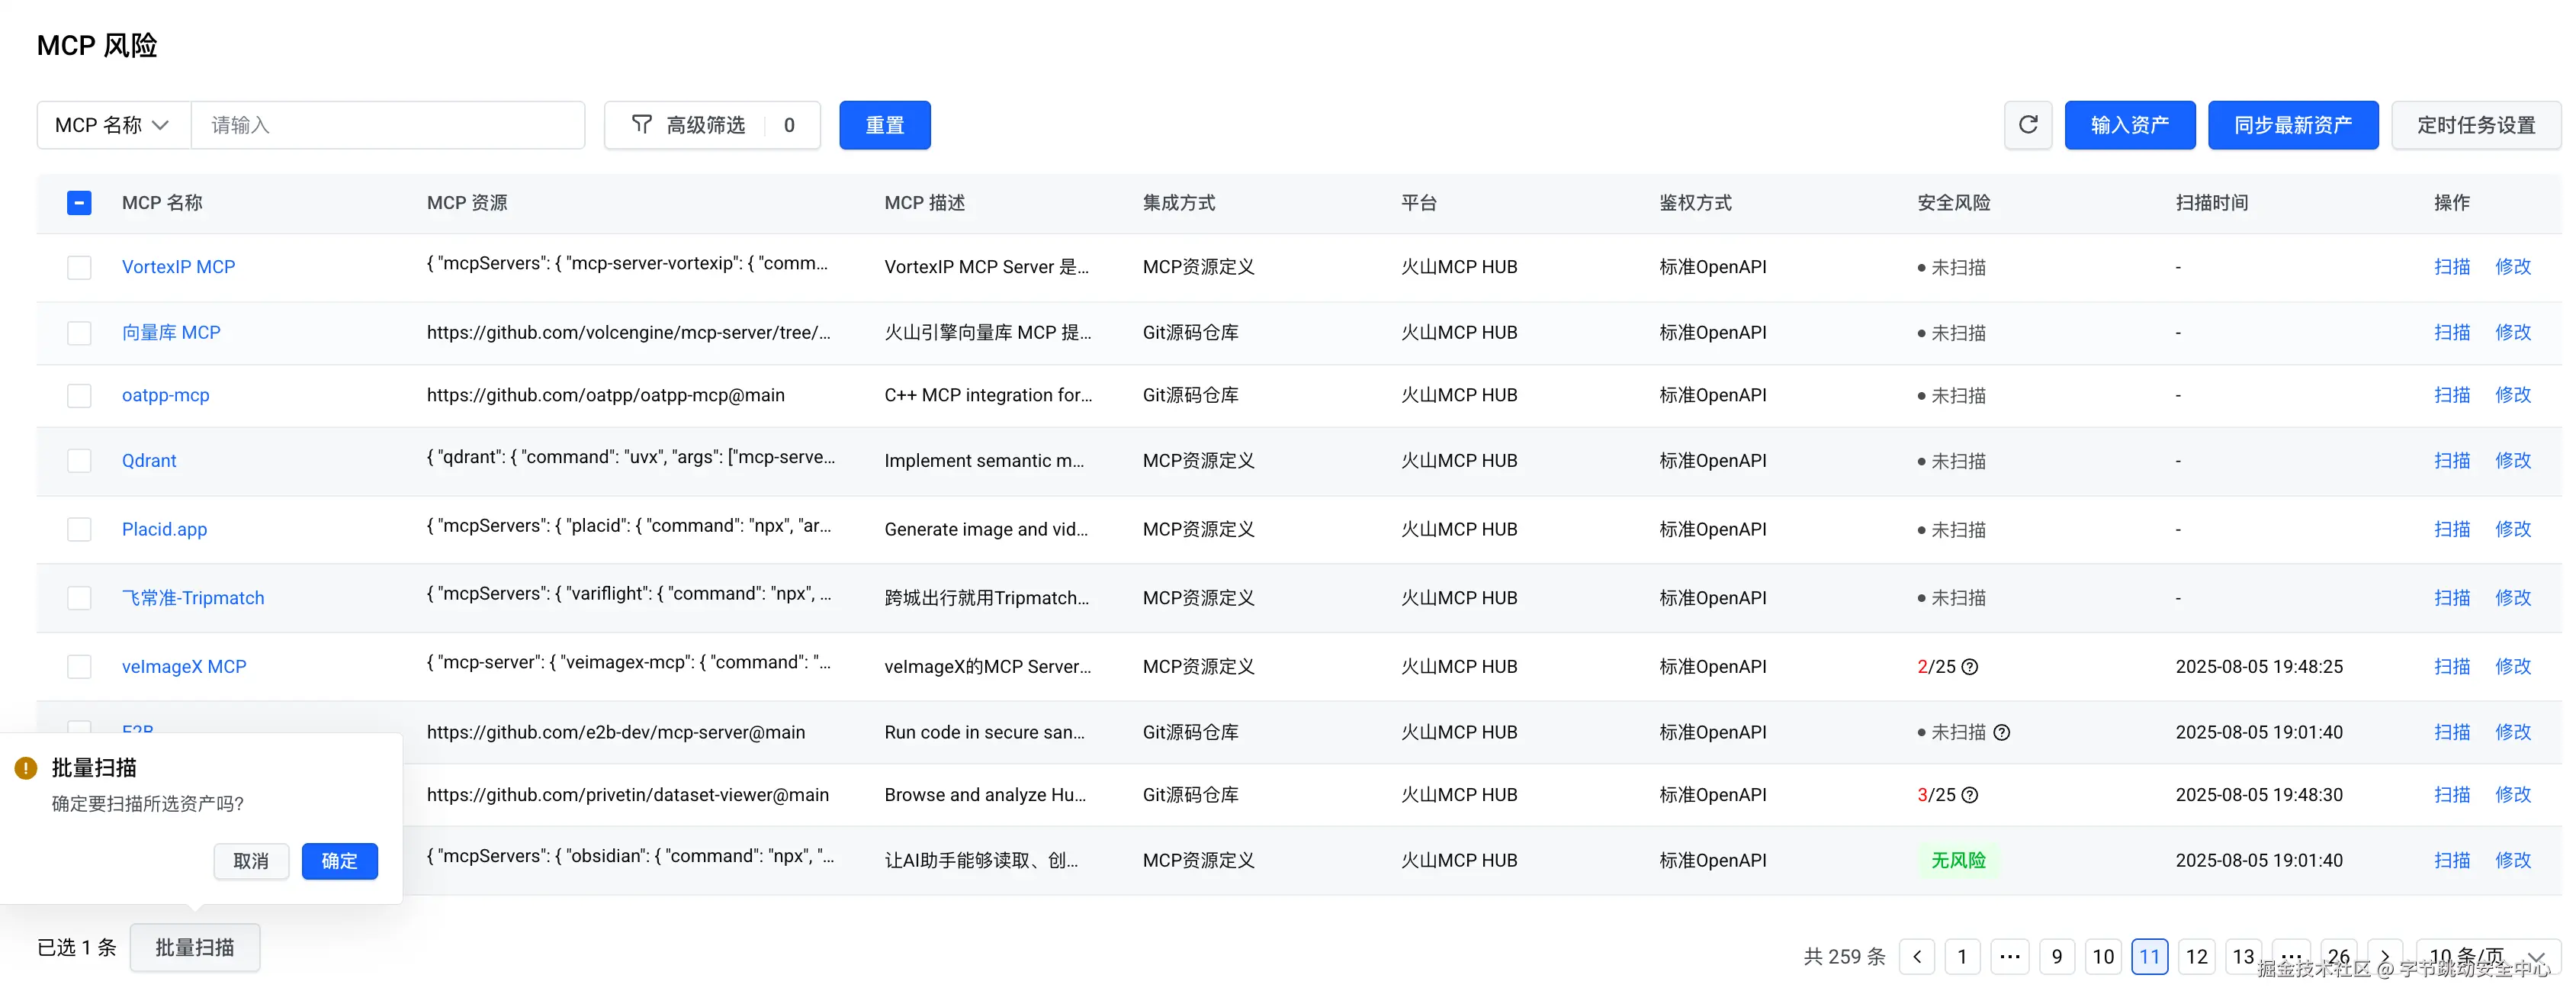Click help icon beside E2B unscanned status
The width and height of the screenshot is (2576, 1004).
2001,733
